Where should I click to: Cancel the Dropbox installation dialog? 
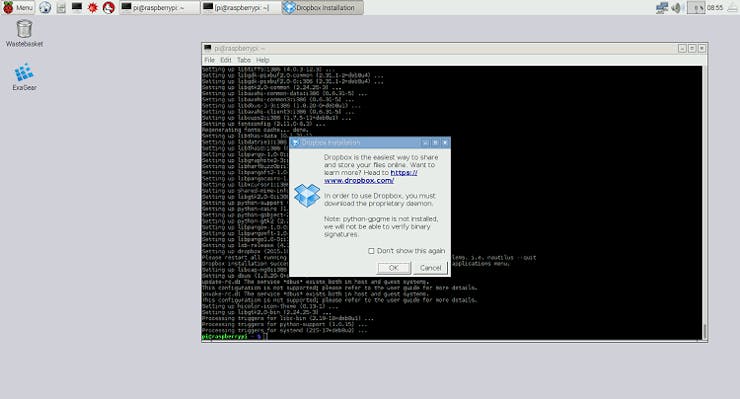[430, 268]
